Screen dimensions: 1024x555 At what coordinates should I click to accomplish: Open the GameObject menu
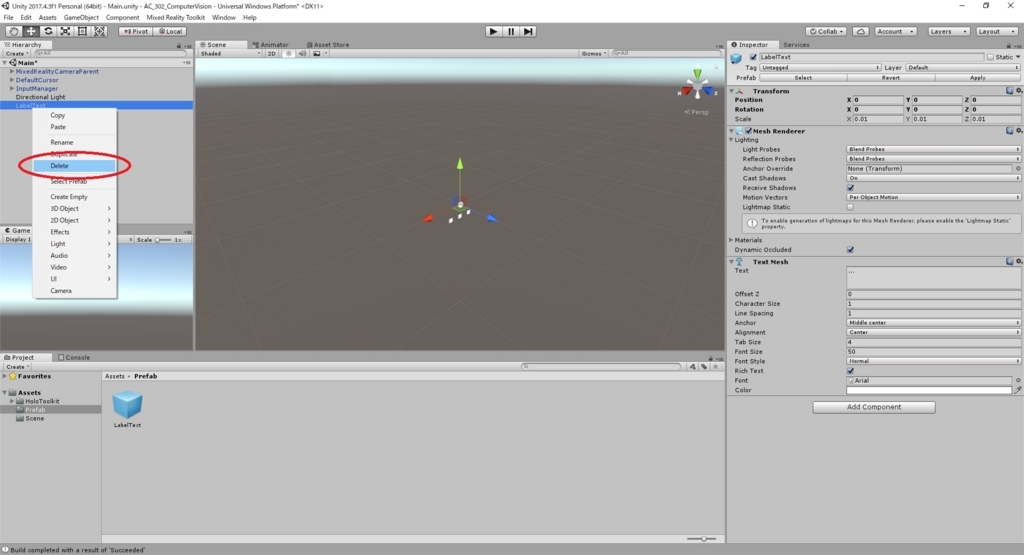click(81, 18)
